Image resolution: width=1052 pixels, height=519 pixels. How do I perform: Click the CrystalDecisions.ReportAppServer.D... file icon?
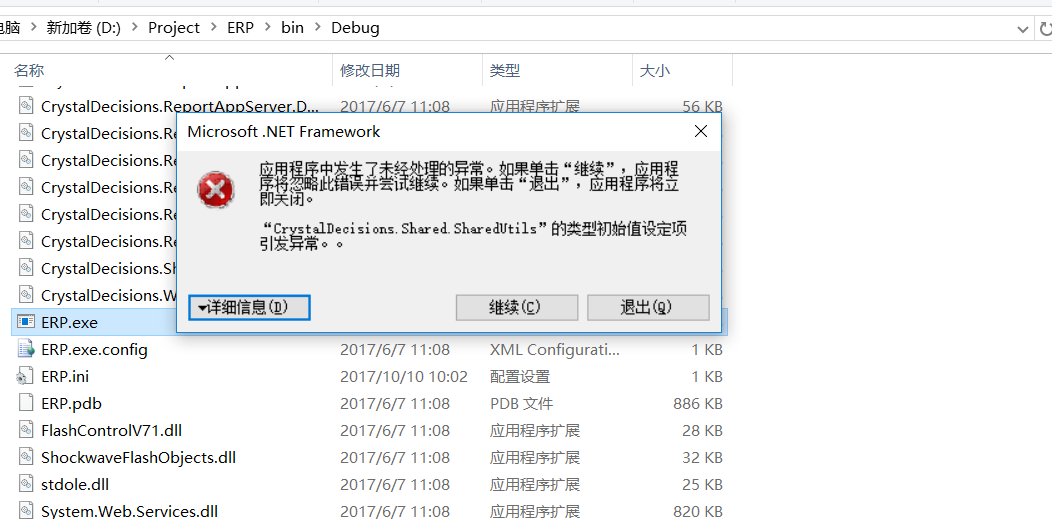(x=25, y=106)
